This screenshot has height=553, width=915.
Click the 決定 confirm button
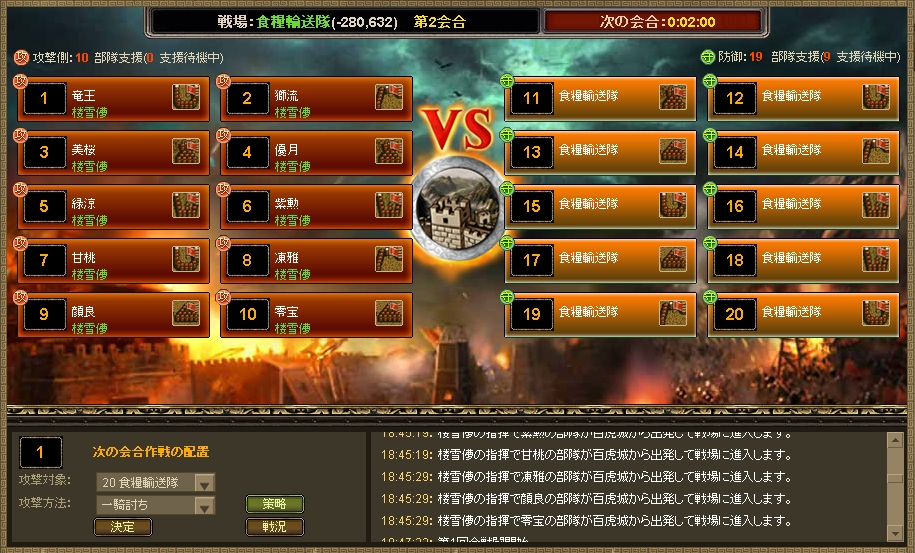[123, 527]
